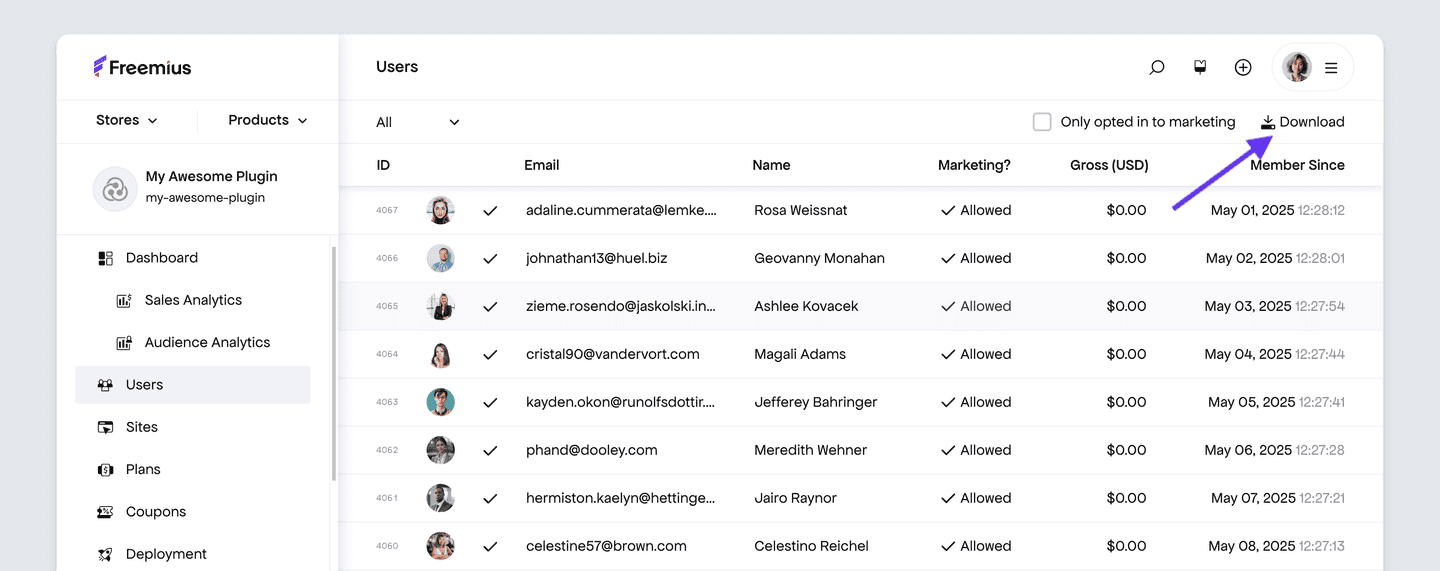Select Sites in the sidebar menu

click(x=142, y=427)
